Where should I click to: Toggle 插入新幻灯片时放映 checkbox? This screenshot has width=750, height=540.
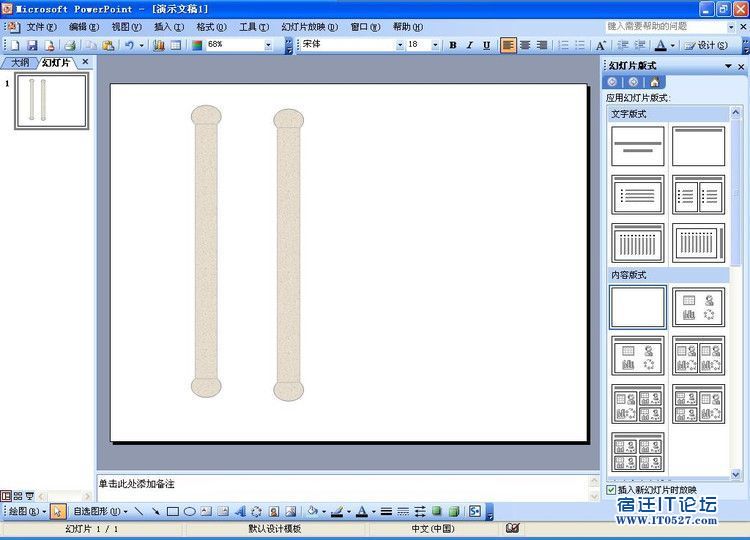pyautogui.click(x=611, y=490)
